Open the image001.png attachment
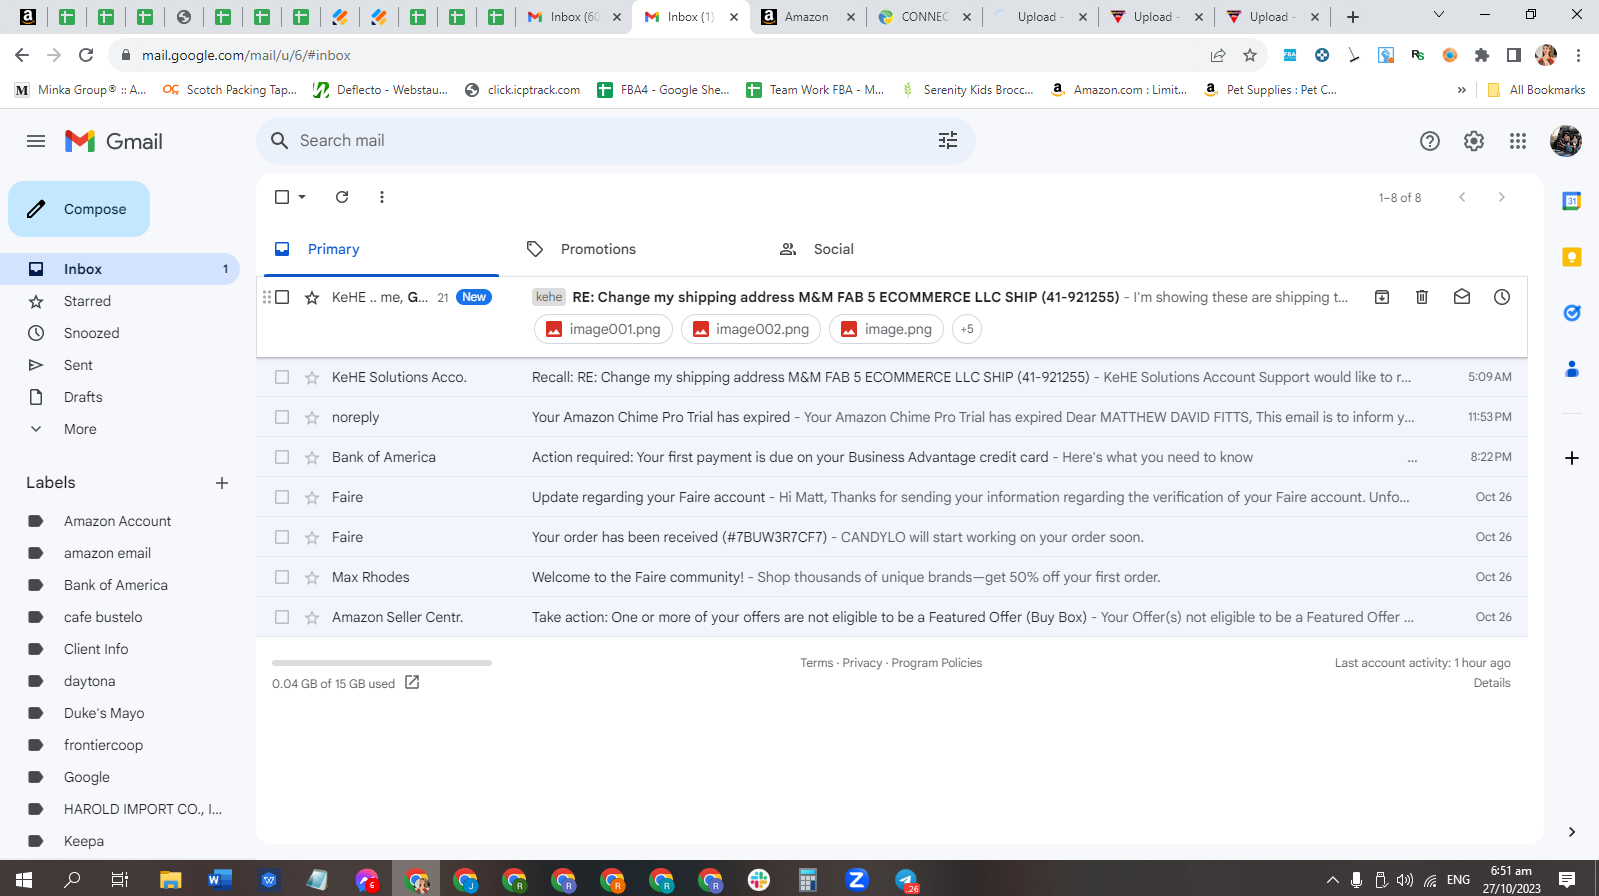The image size is (1599, 896). [604, 329]
